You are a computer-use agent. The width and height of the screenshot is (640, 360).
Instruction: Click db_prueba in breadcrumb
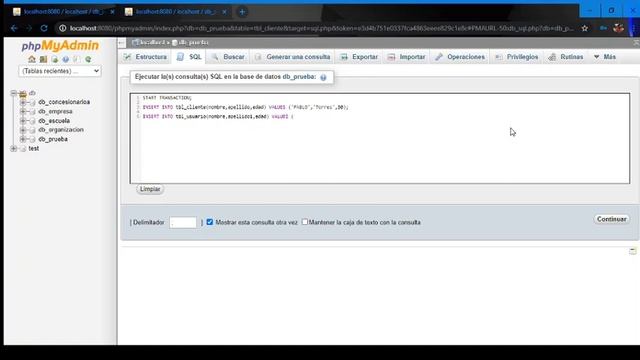193,42
